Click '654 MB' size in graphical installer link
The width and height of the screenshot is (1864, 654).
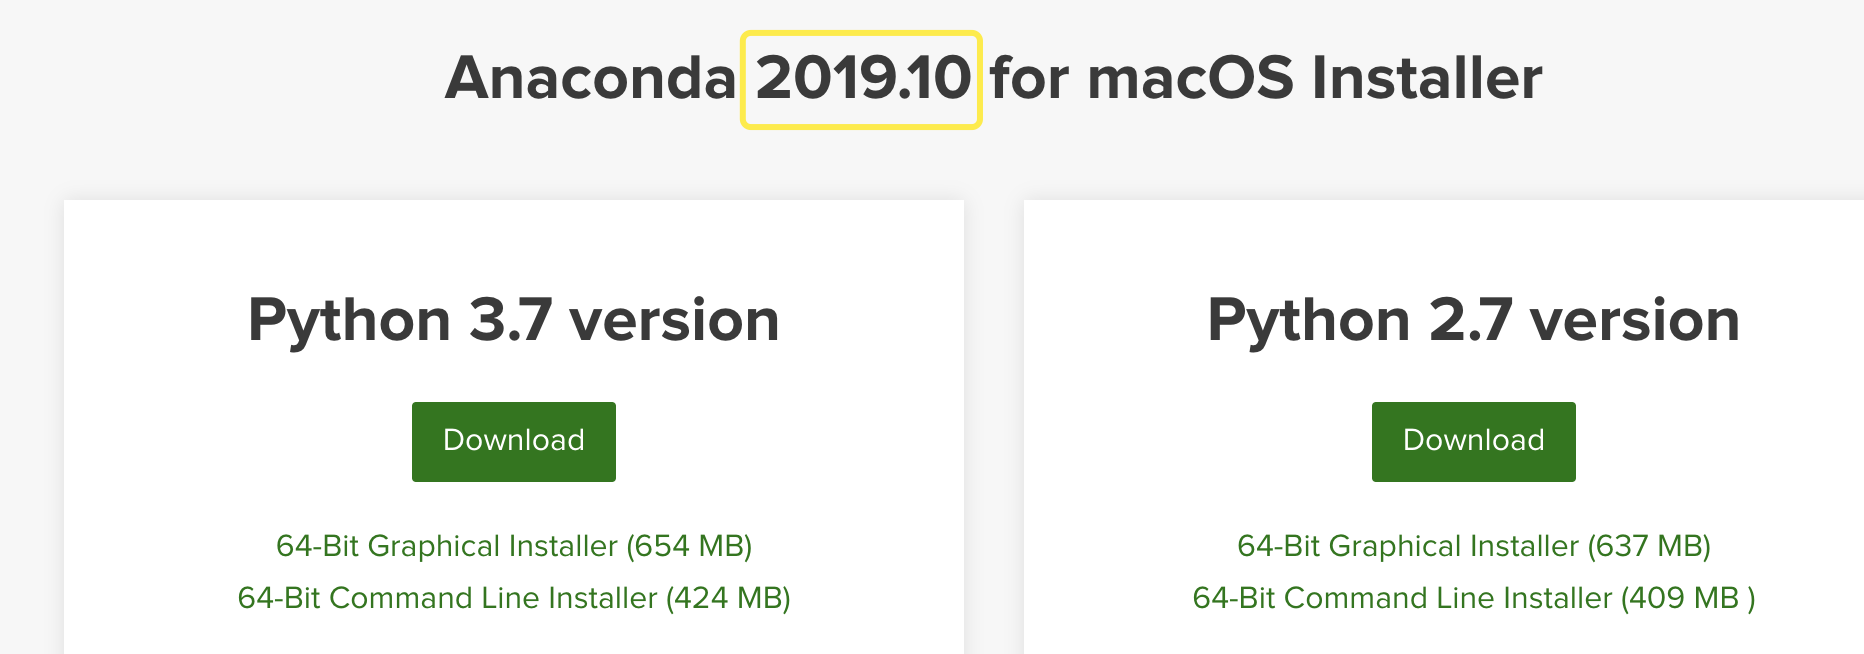pos(690,546)
